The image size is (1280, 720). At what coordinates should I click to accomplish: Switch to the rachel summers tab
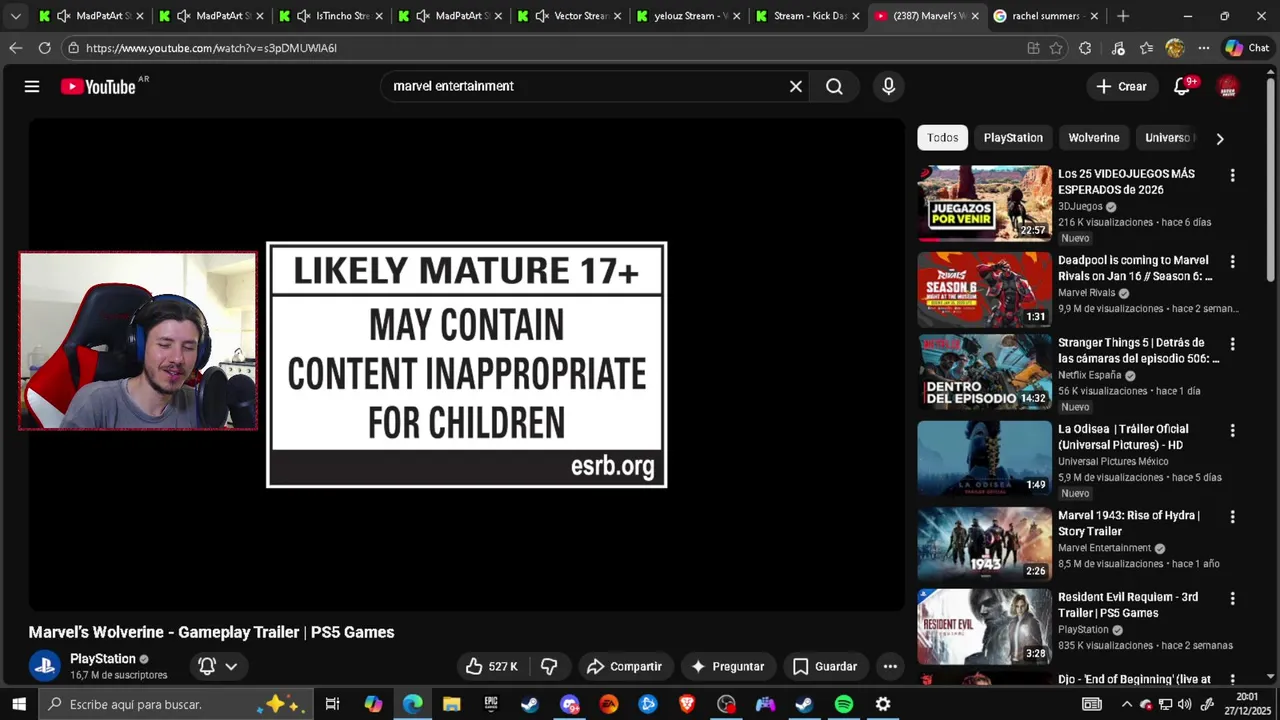[1046, 16]
